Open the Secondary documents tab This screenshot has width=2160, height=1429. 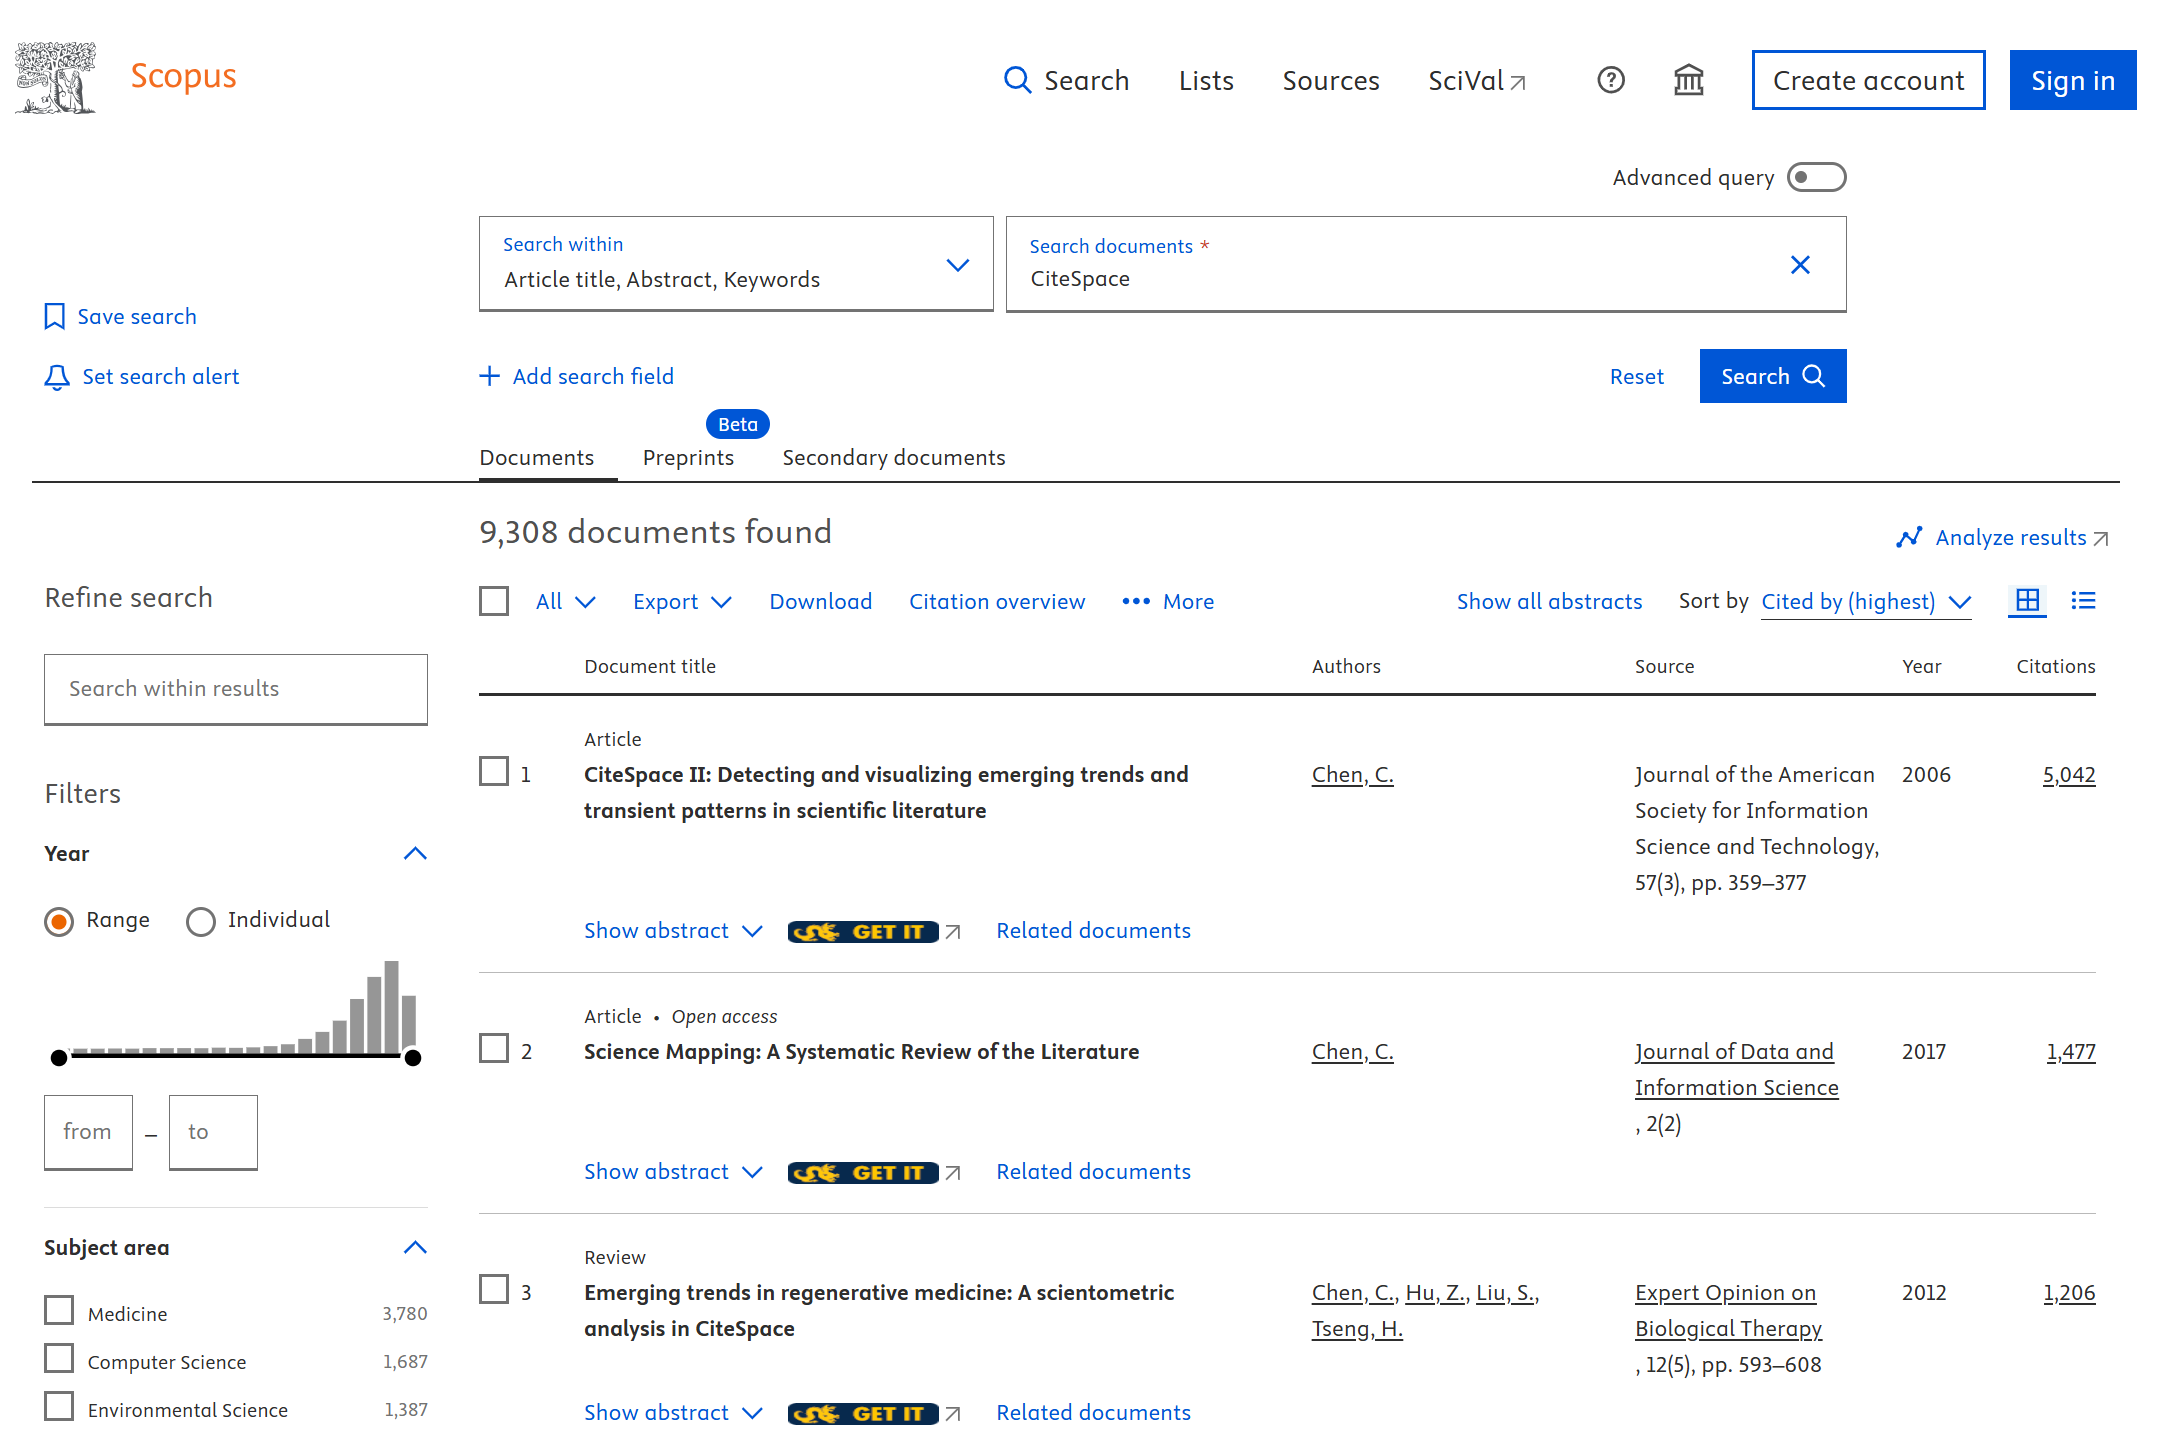point(893,458)
